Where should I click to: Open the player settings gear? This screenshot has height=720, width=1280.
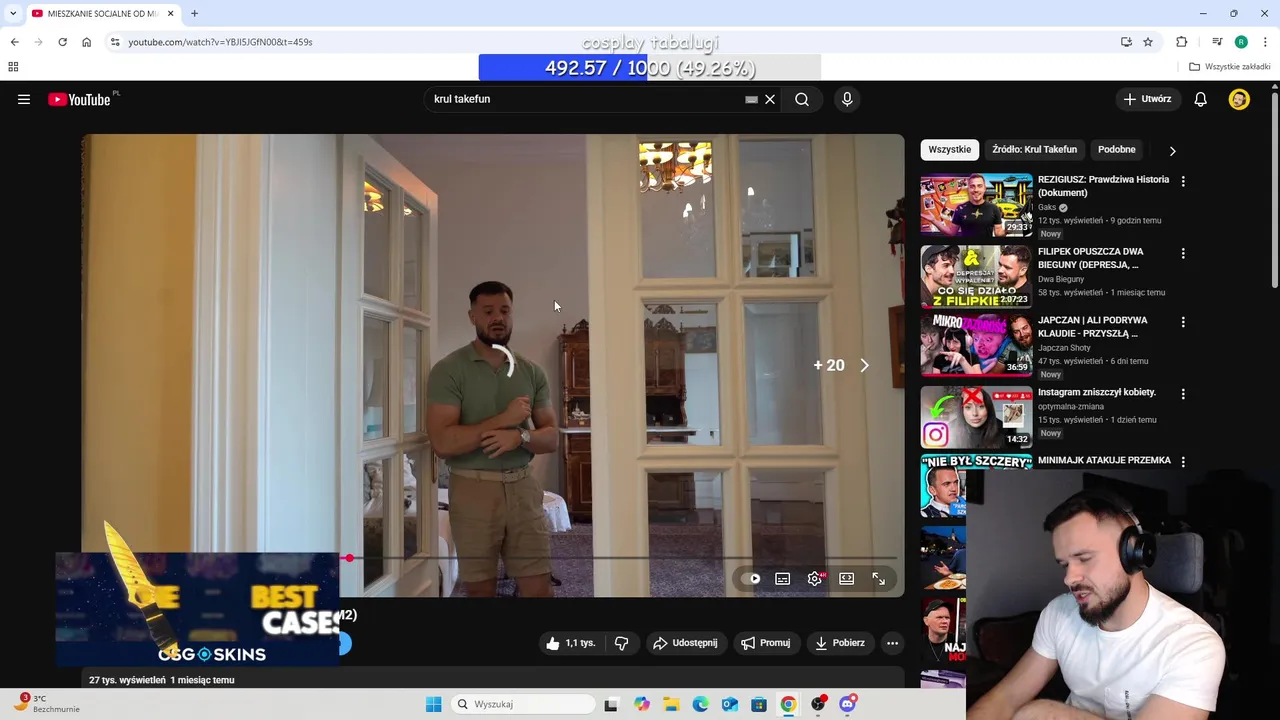pos(815,579)
